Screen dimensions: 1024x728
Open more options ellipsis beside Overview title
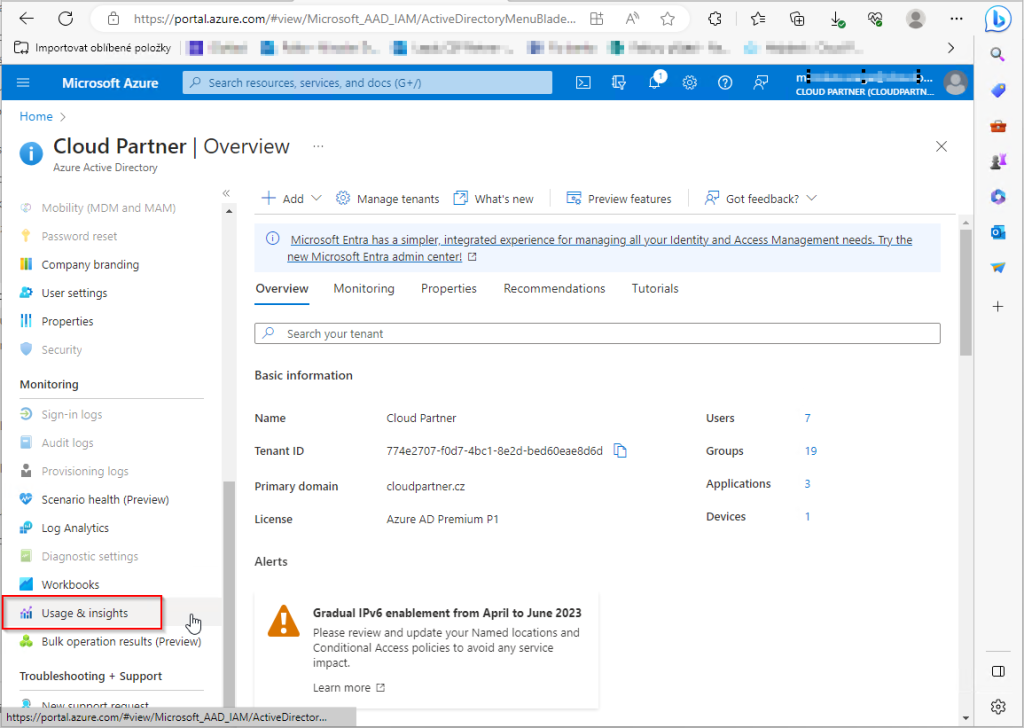(x=318, y=146)
